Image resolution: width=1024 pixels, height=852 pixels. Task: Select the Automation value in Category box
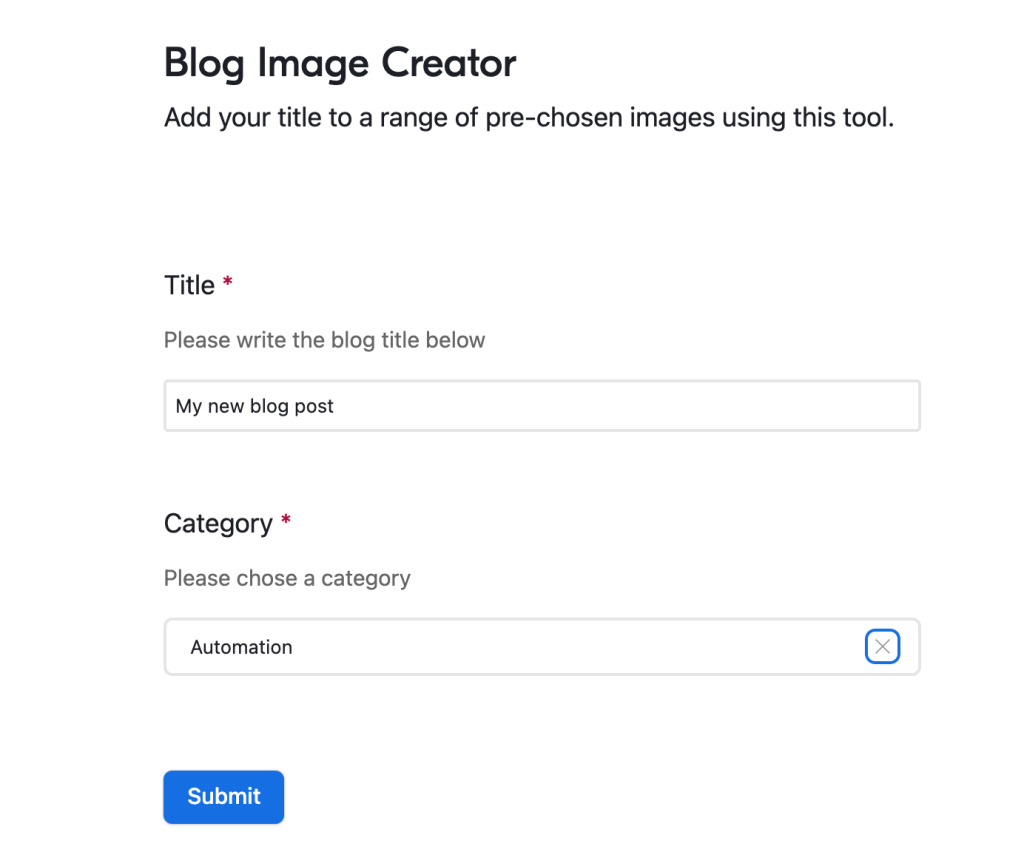(x=241, y=647)
